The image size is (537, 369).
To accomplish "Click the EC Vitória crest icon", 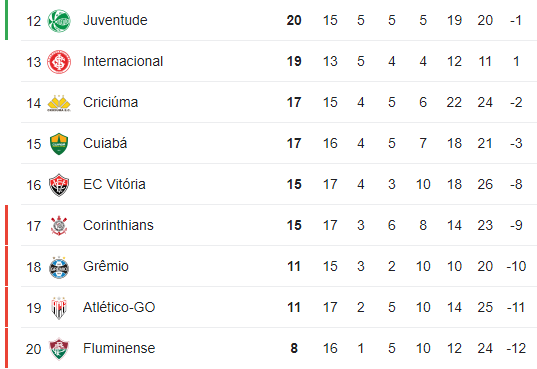I will 59,185.
